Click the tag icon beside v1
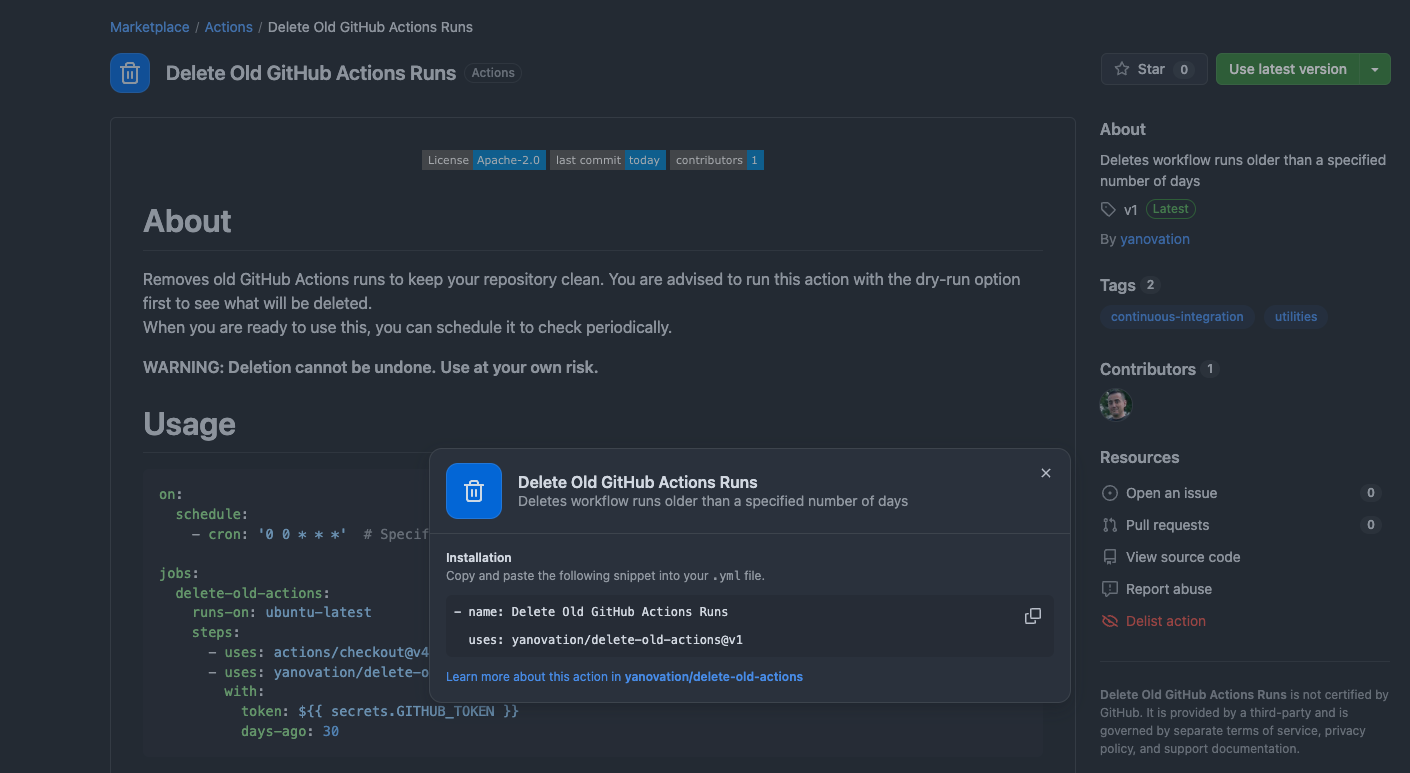Image resolution: width=1410 pixels, height=773 pixels. [1107, 209]
